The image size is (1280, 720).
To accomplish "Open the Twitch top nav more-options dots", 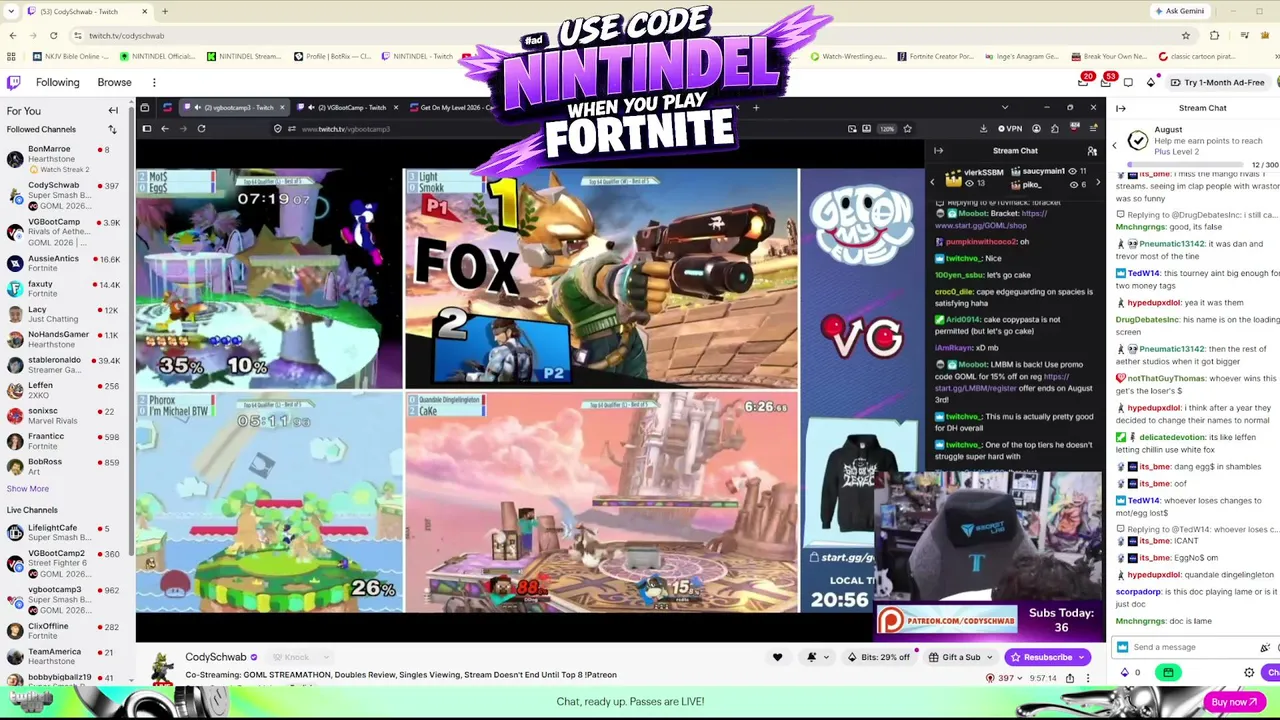I will pyautogui.click(x=154, y=82).
